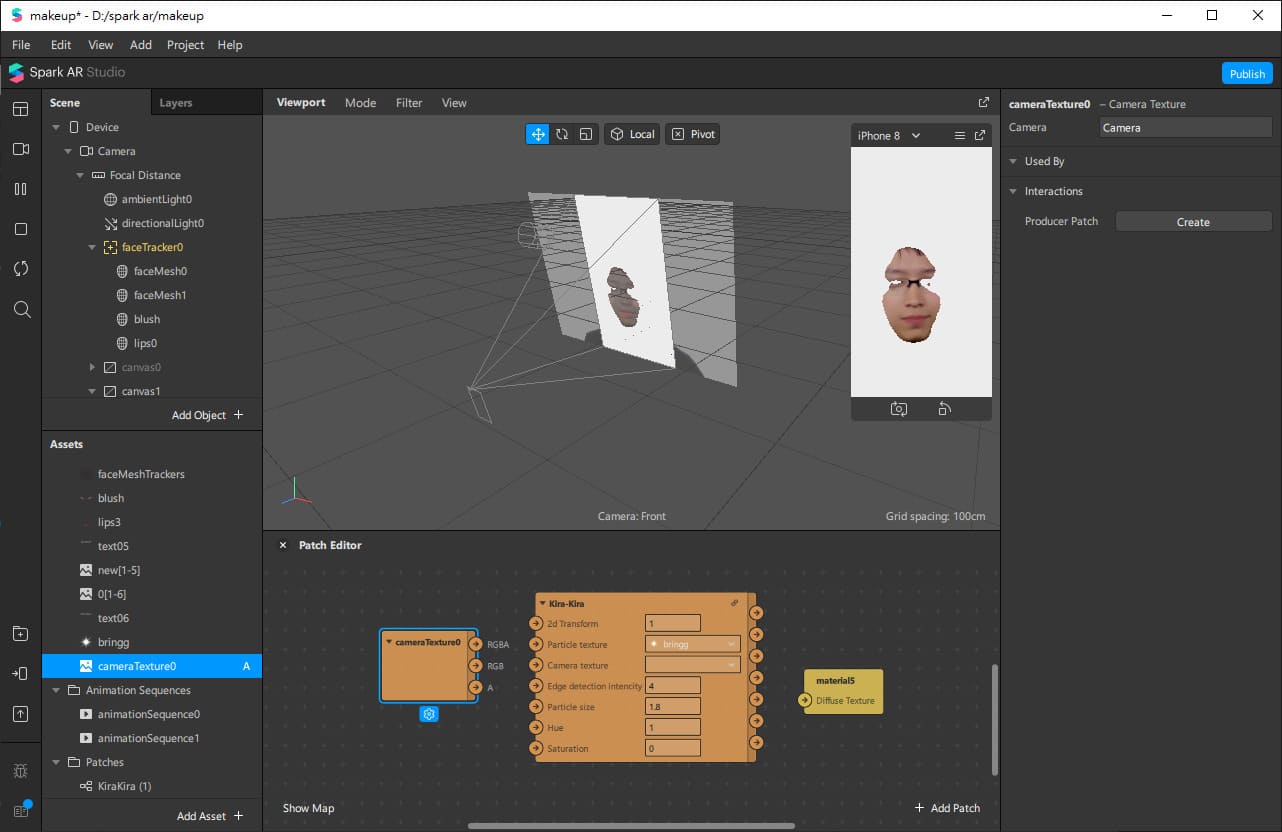Toggle the Pivot mode button
This screenshot has height=832, width=1282.
pyautogui.click(x=693, y=134)
